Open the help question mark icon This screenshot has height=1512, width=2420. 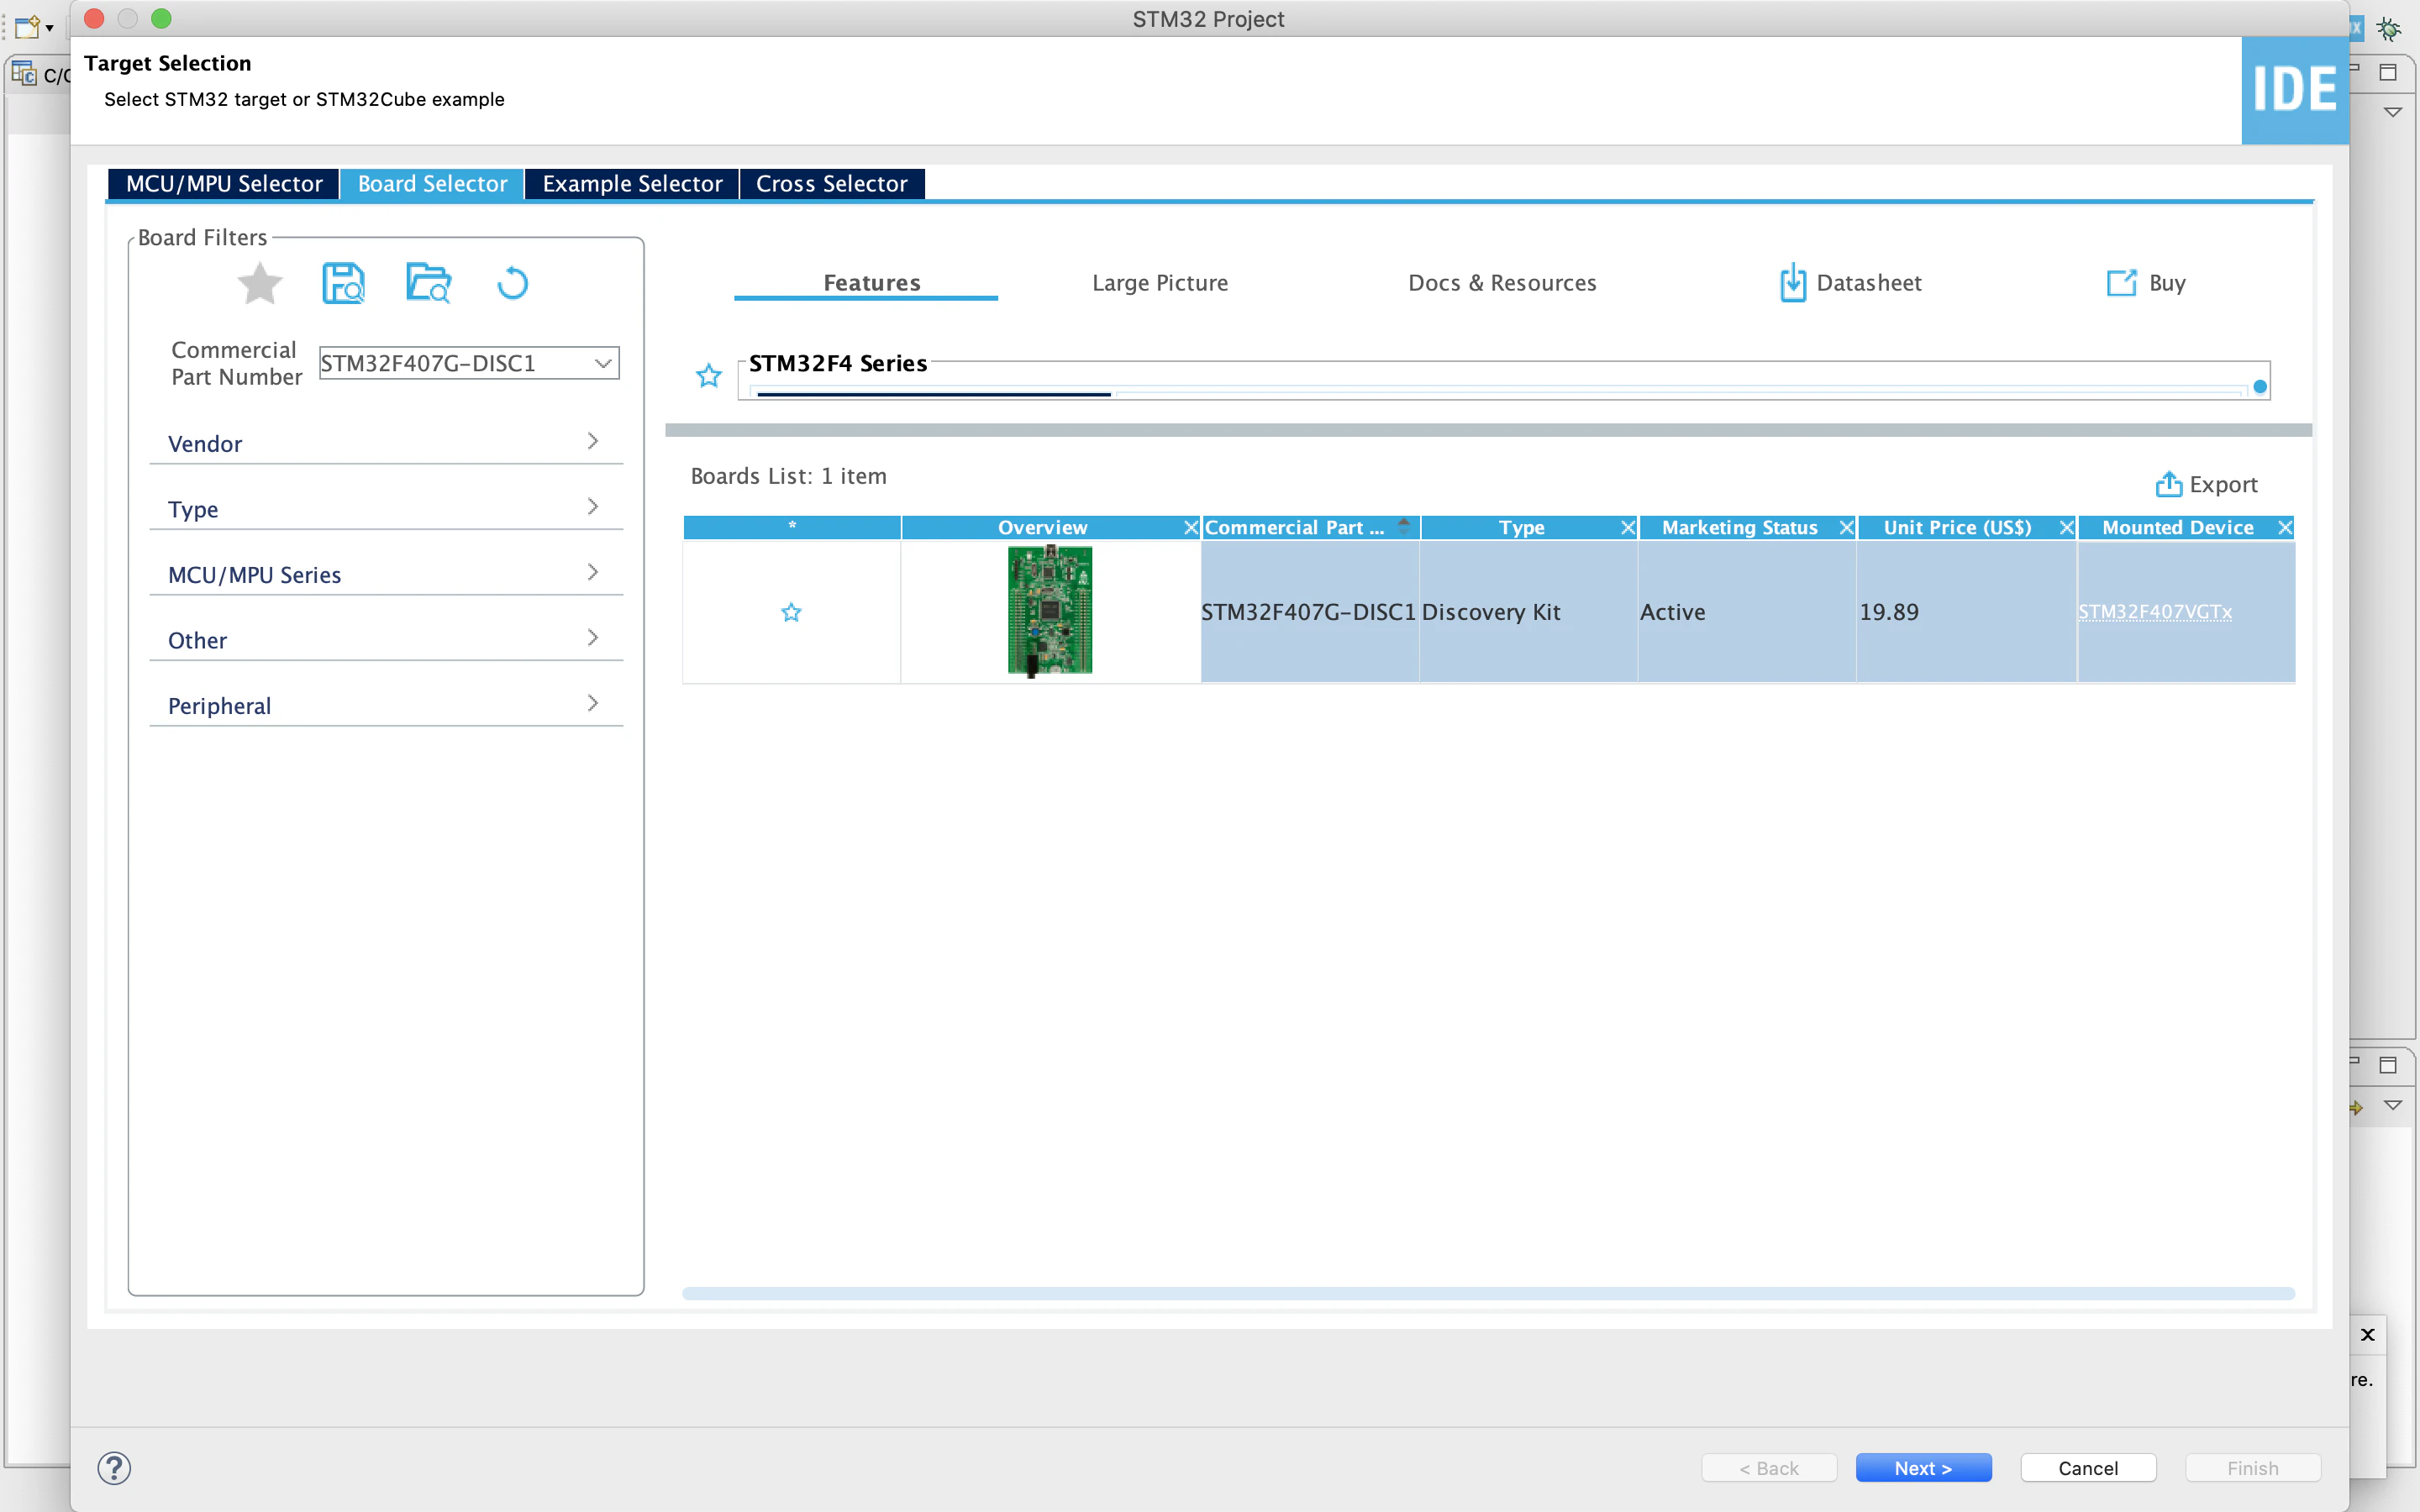[114, 1468]
